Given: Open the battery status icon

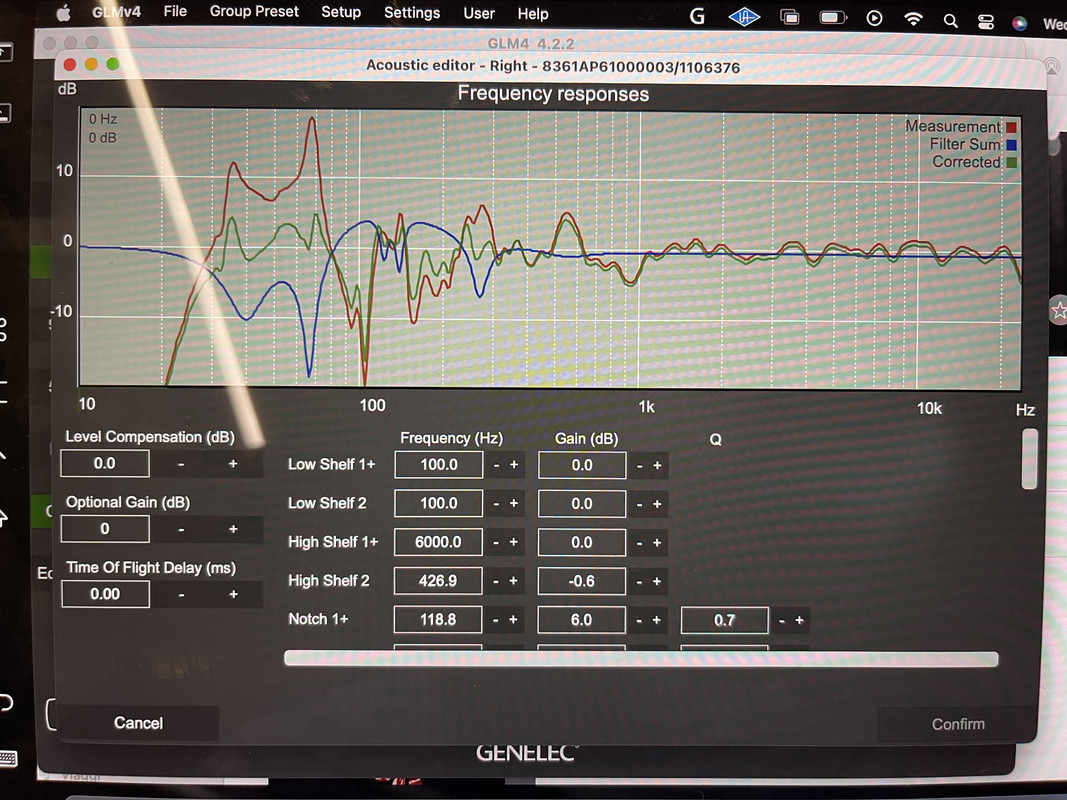Looking at the screenshot, I should [832, 18].
